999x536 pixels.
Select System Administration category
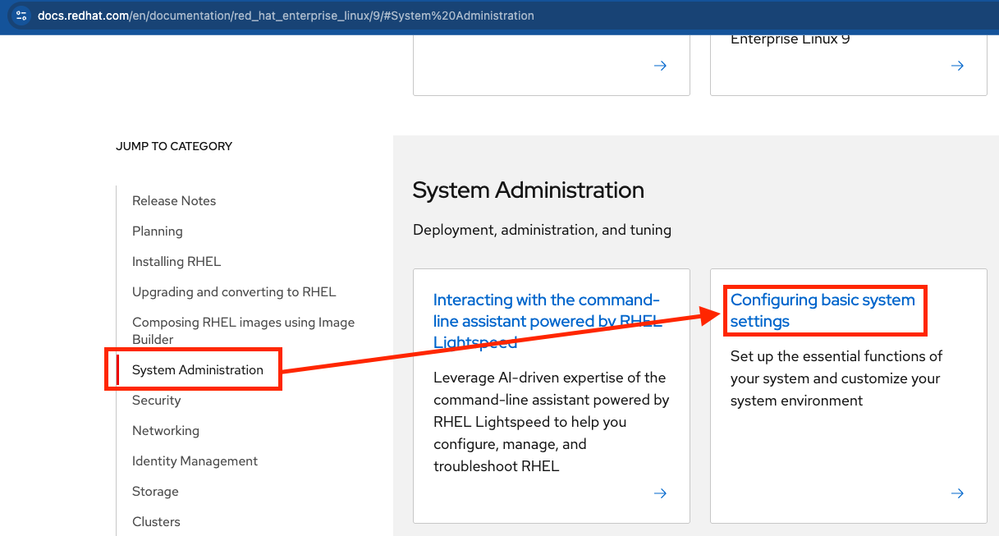(x=198, y=370)
